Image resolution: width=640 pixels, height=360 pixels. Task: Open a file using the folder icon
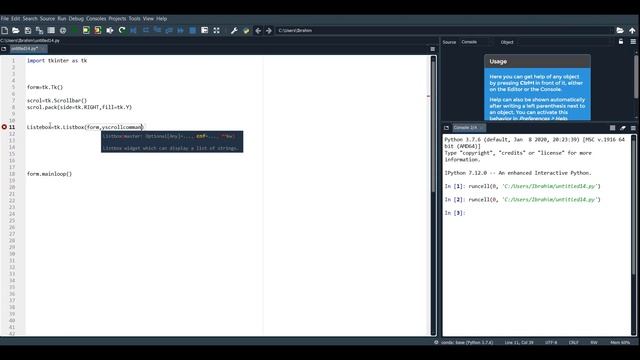16,30
